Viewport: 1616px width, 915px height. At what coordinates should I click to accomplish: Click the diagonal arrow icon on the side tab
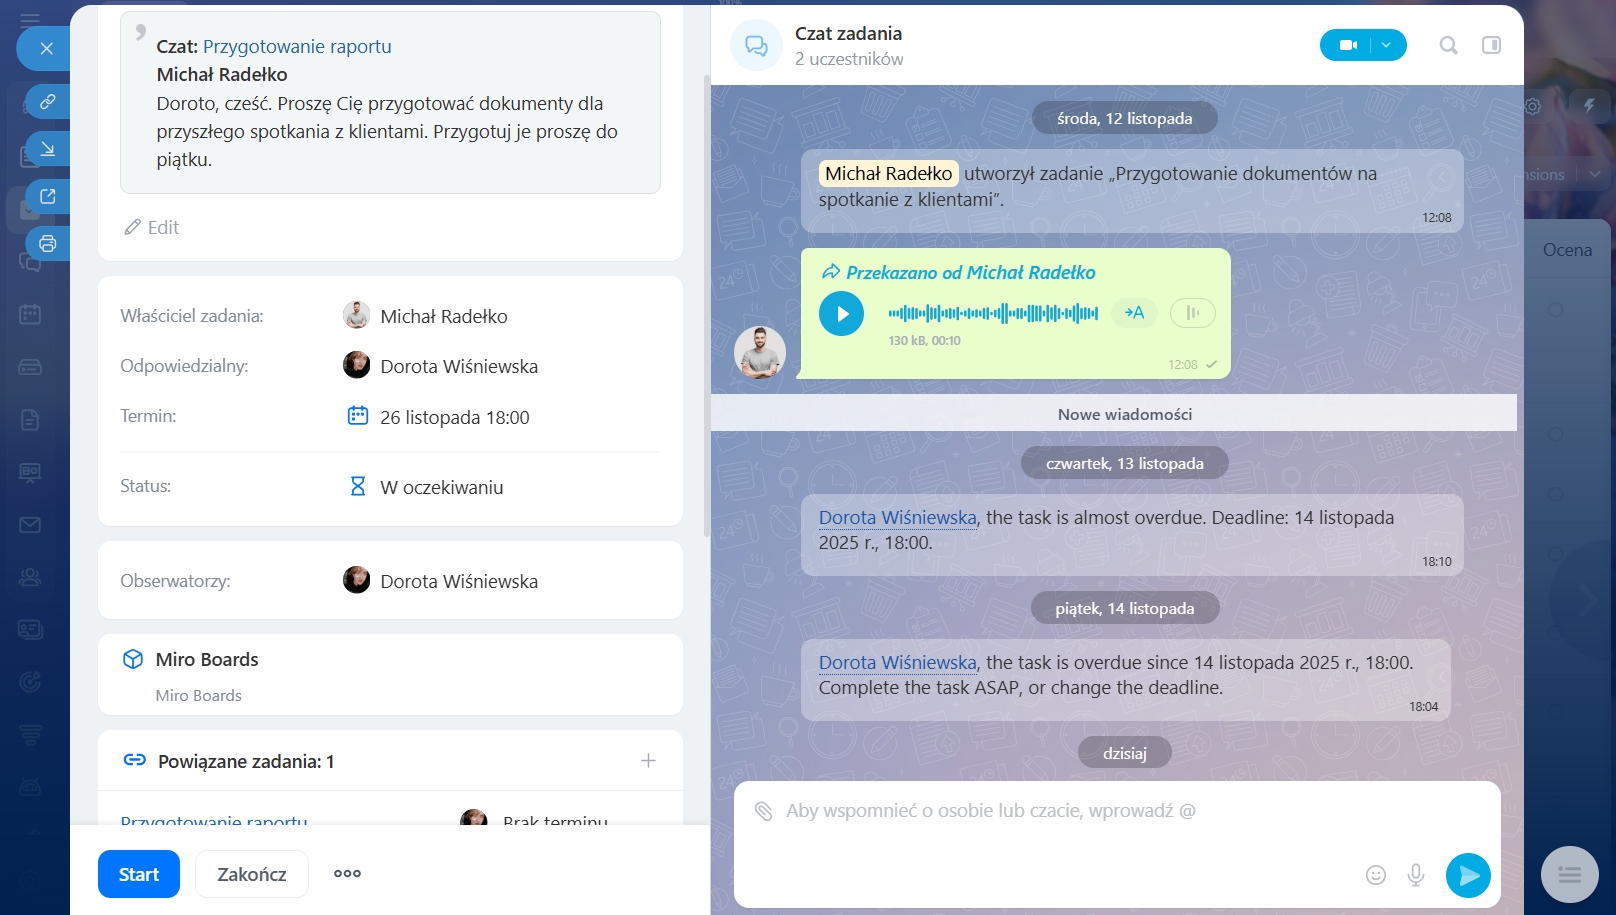[47, 150]
